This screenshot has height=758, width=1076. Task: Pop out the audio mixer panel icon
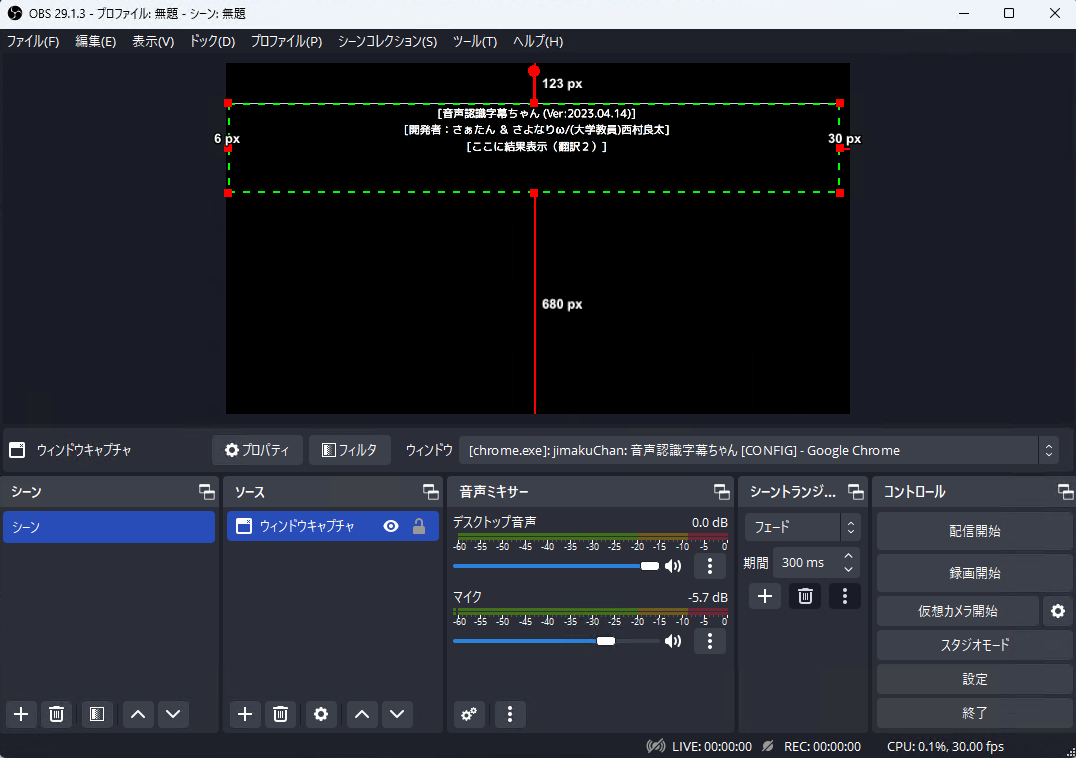click(721, 491)
